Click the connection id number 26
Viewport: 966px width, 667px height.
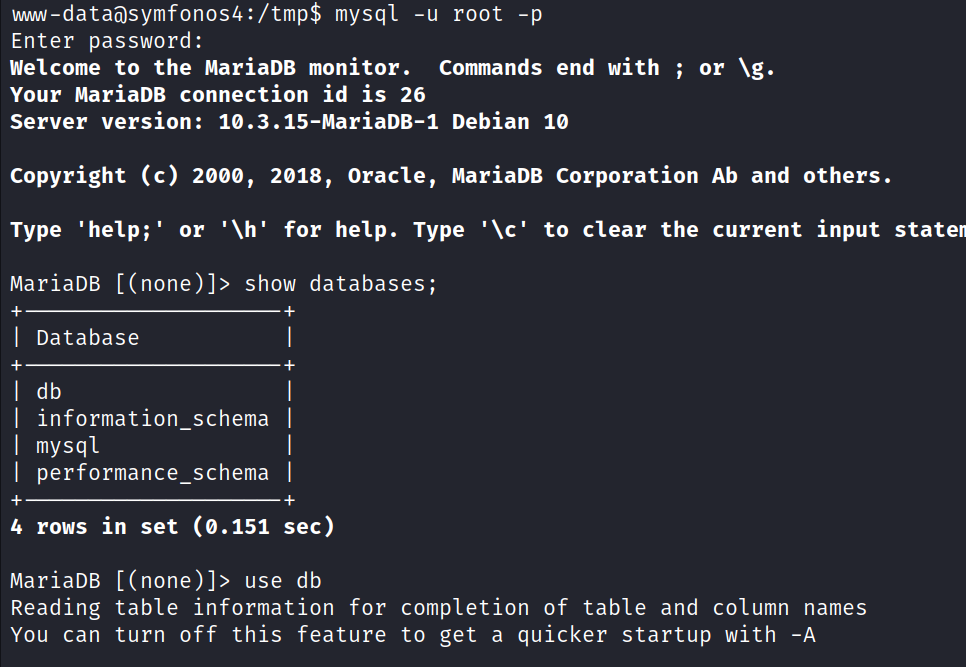pos(412,95)
